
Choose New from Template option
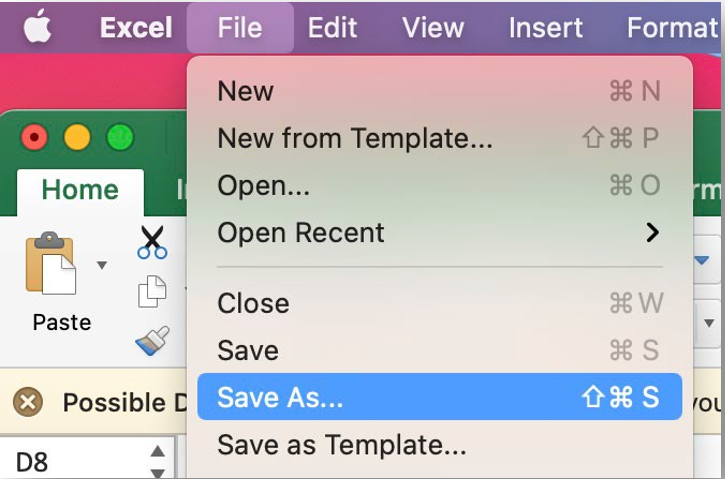[355, 139]
